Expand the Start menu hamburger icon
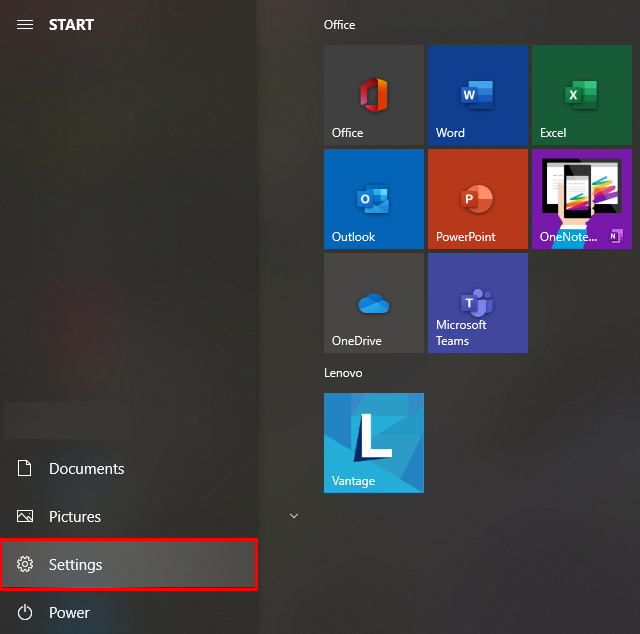Screen dimensions: 640x634 point(25,25)
